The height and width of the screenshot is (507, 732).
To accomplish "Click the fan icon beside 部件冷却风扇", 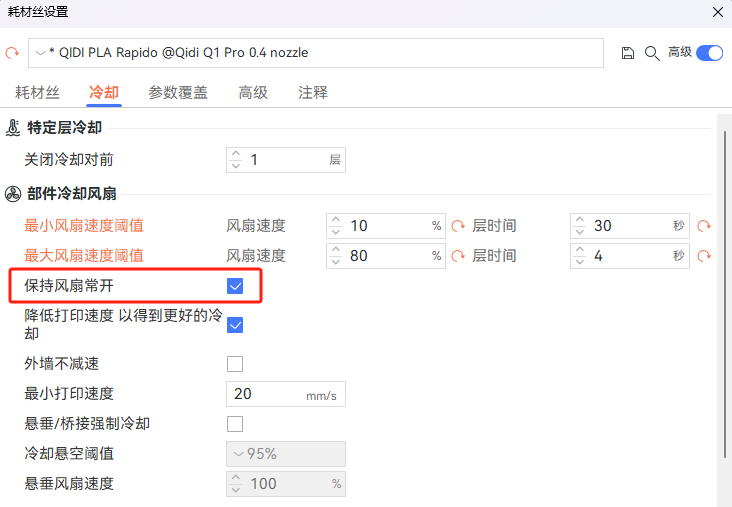I will pyautogui.click(x=13, y=194).
